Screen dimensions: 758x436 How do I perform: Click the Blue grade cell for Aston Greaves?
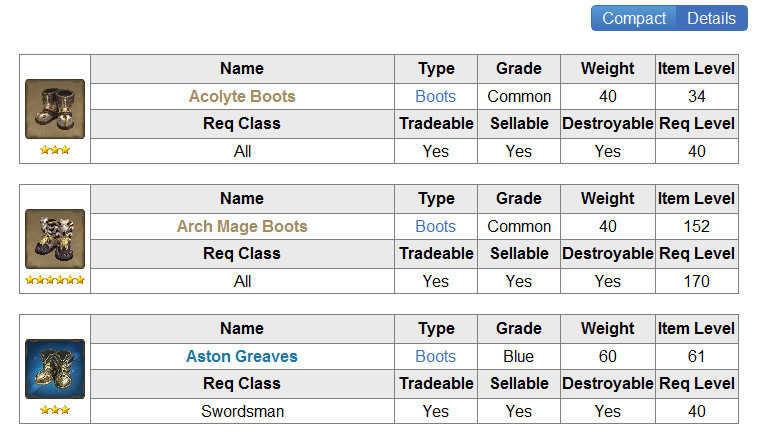pyautogui.click(x=519, y=357)
